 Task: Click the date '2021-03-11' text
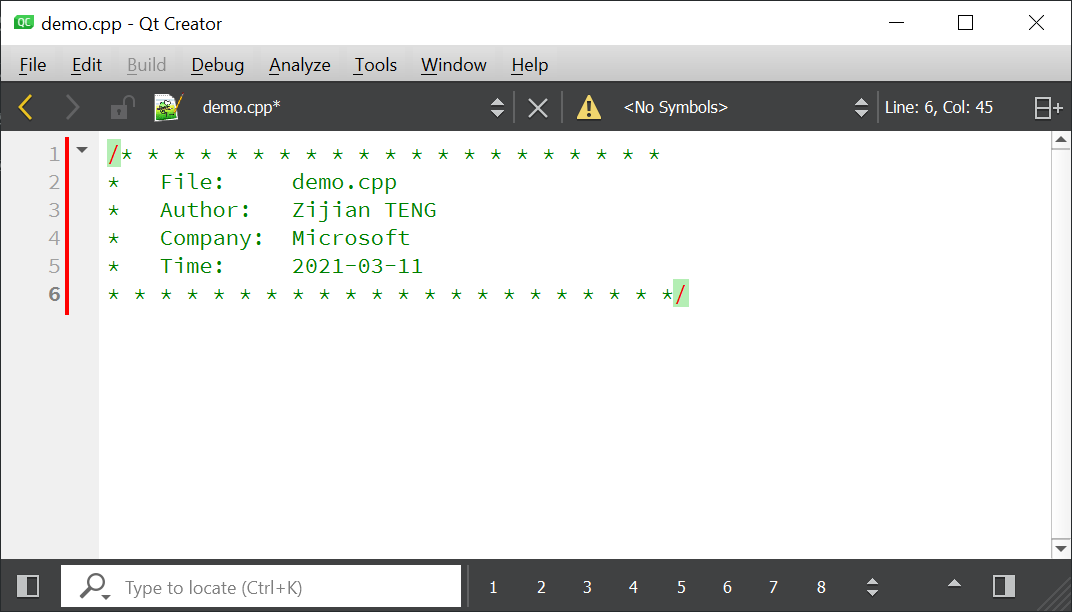(358, 266)
